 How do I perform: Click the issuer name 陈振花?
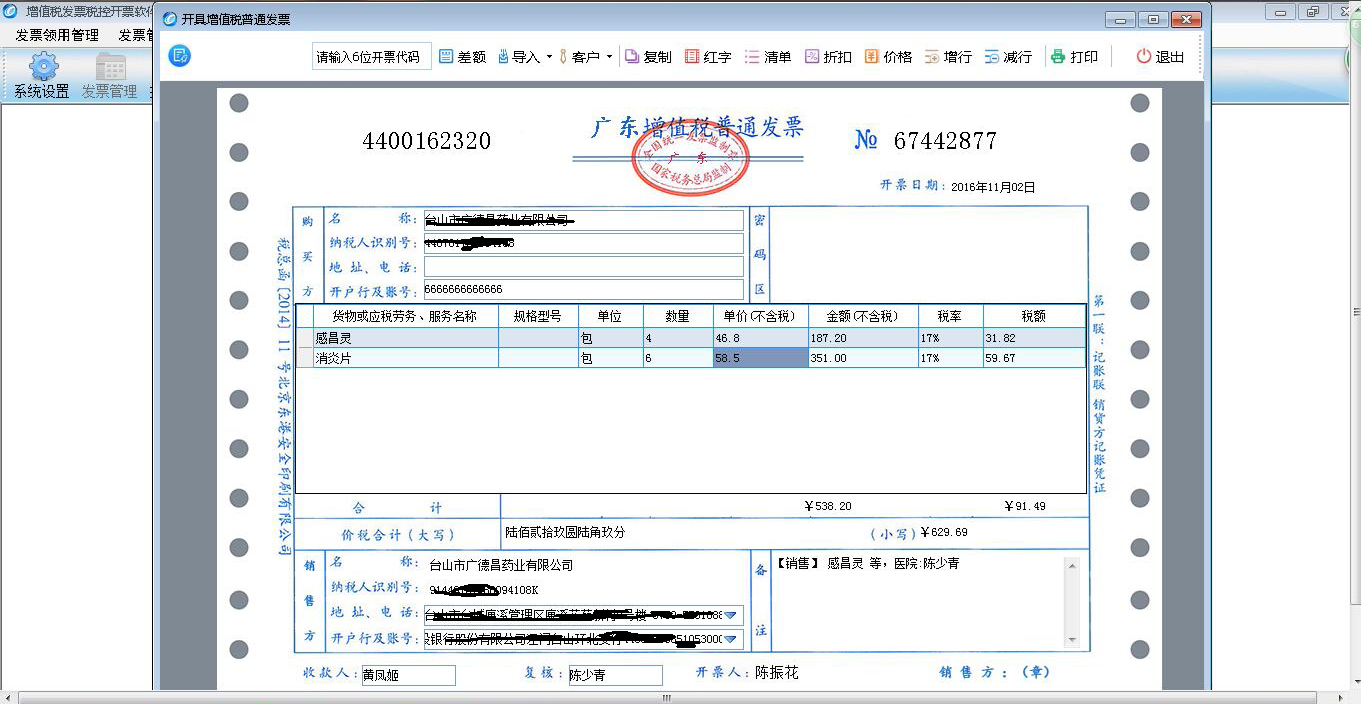[x=777, y=673]
